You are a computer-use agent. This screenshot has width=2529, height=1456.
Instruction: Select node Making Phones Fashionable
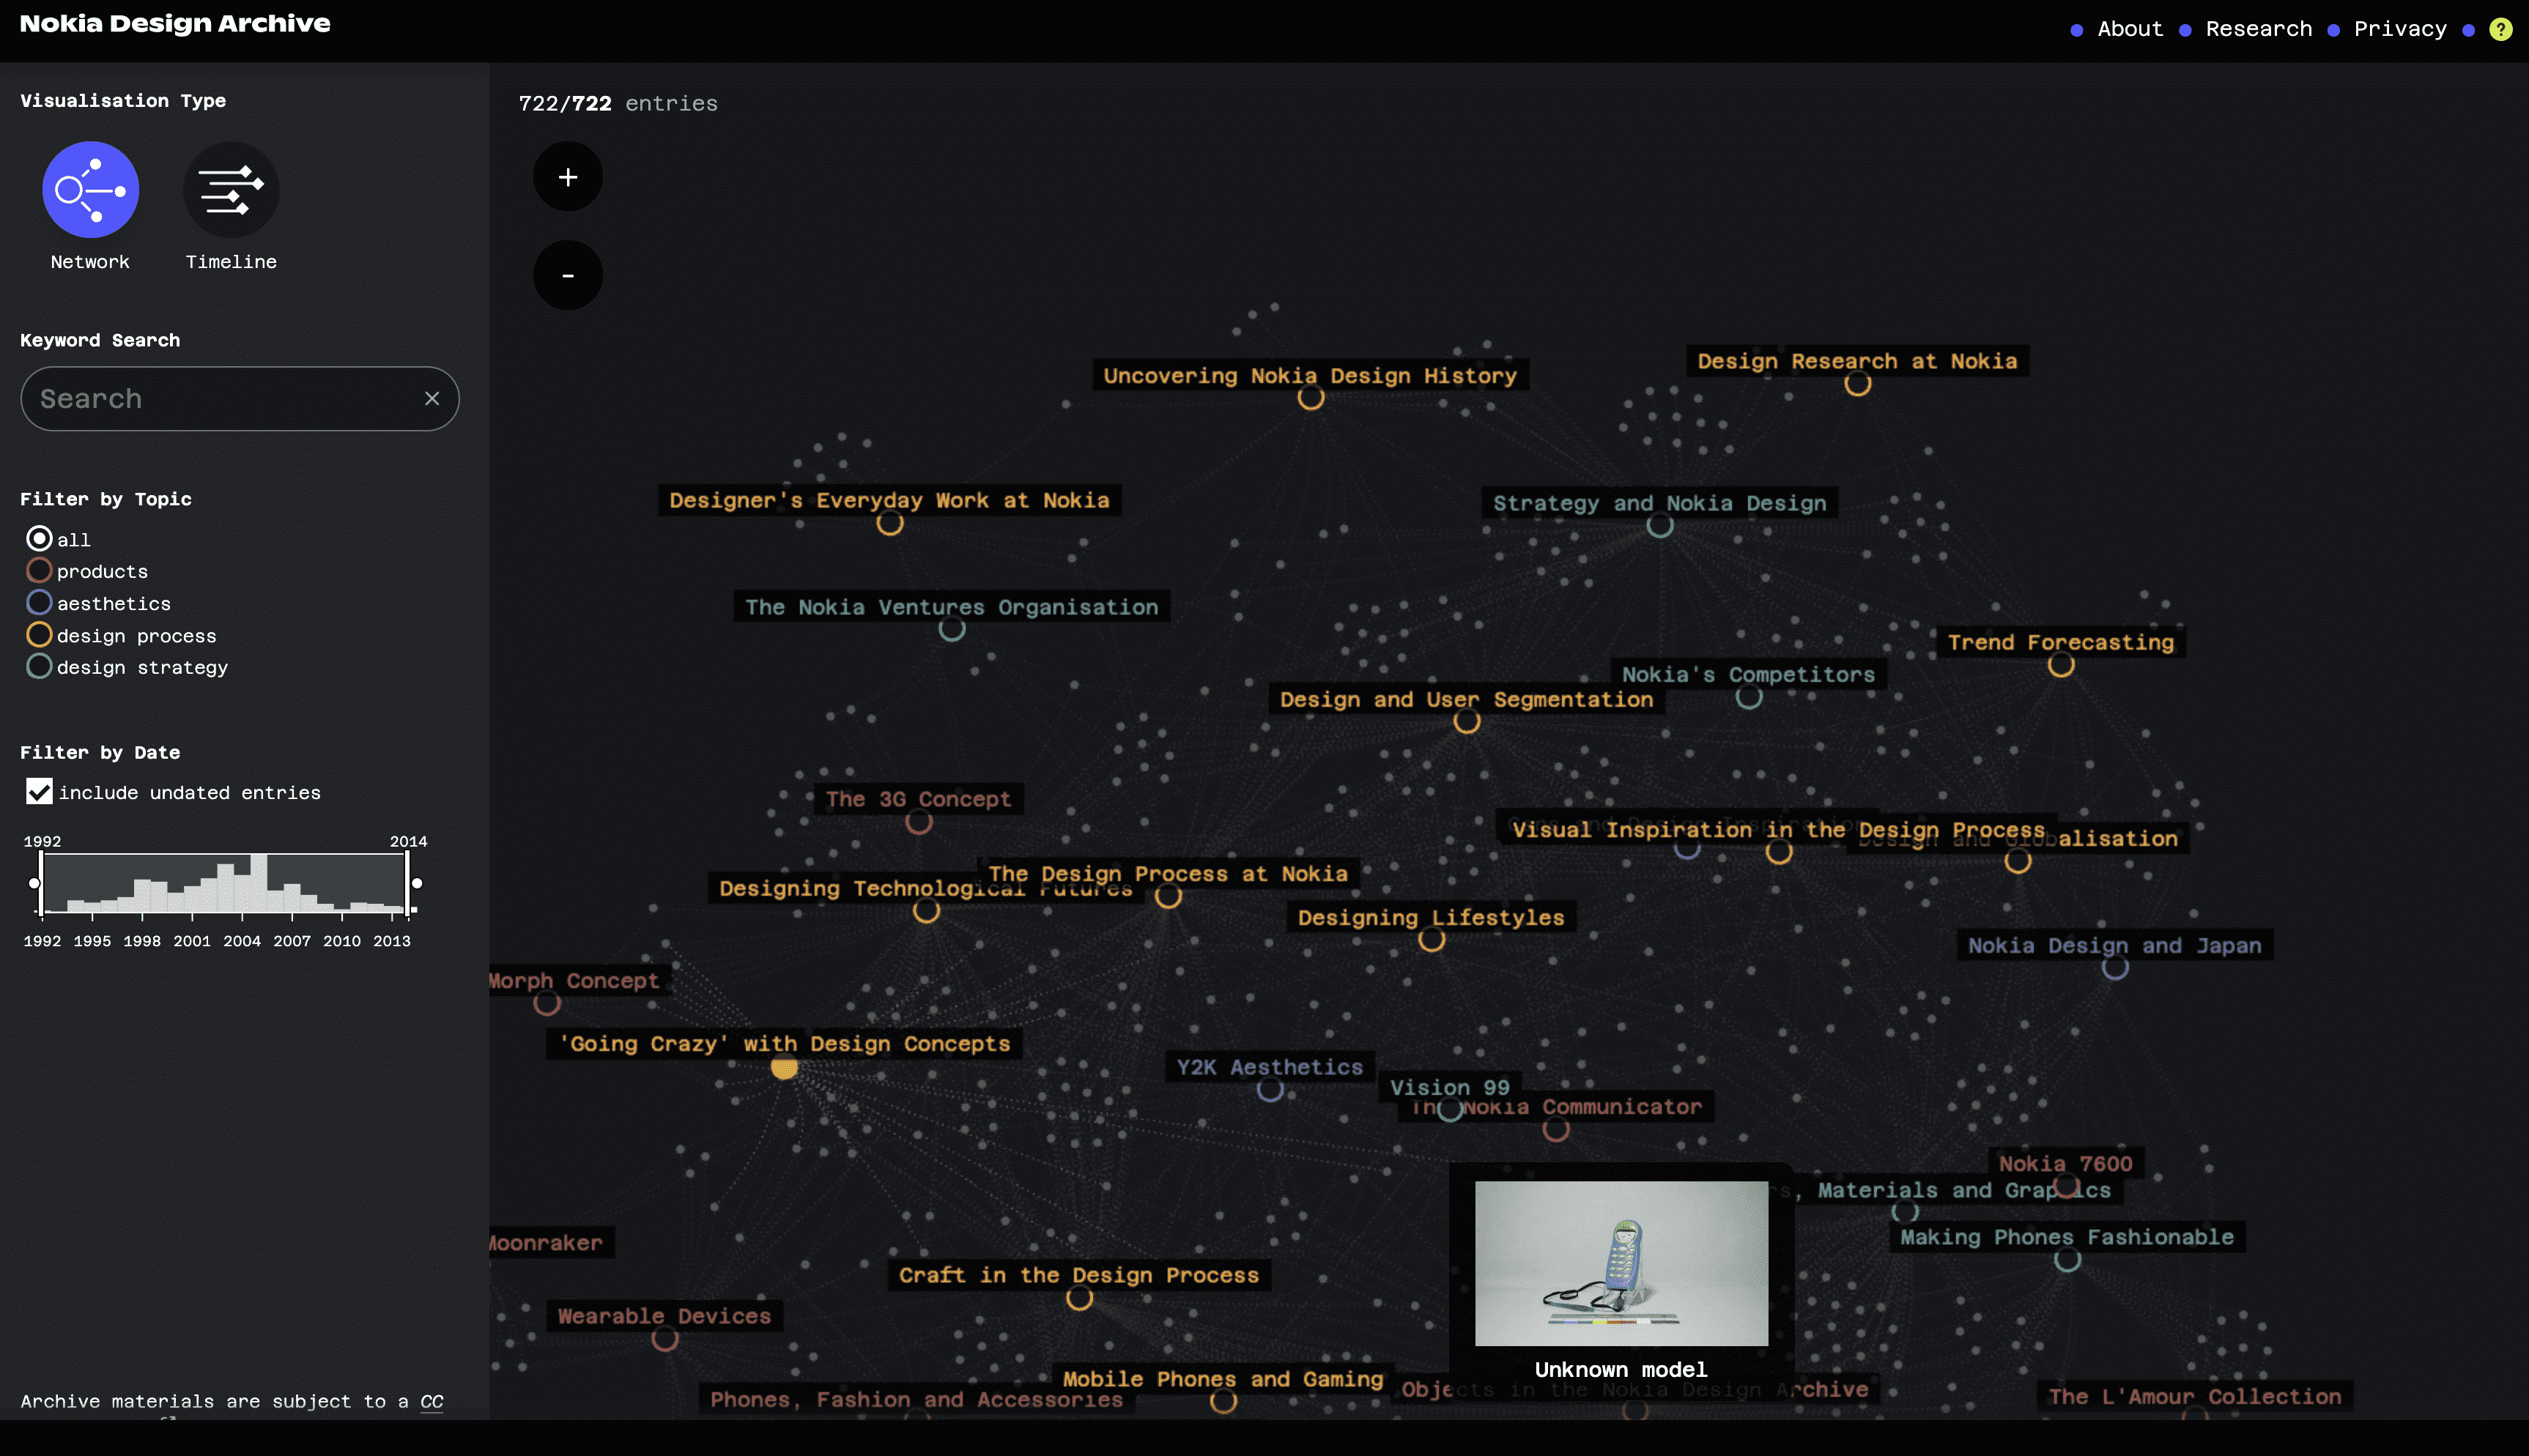tap(2067, 1260)
